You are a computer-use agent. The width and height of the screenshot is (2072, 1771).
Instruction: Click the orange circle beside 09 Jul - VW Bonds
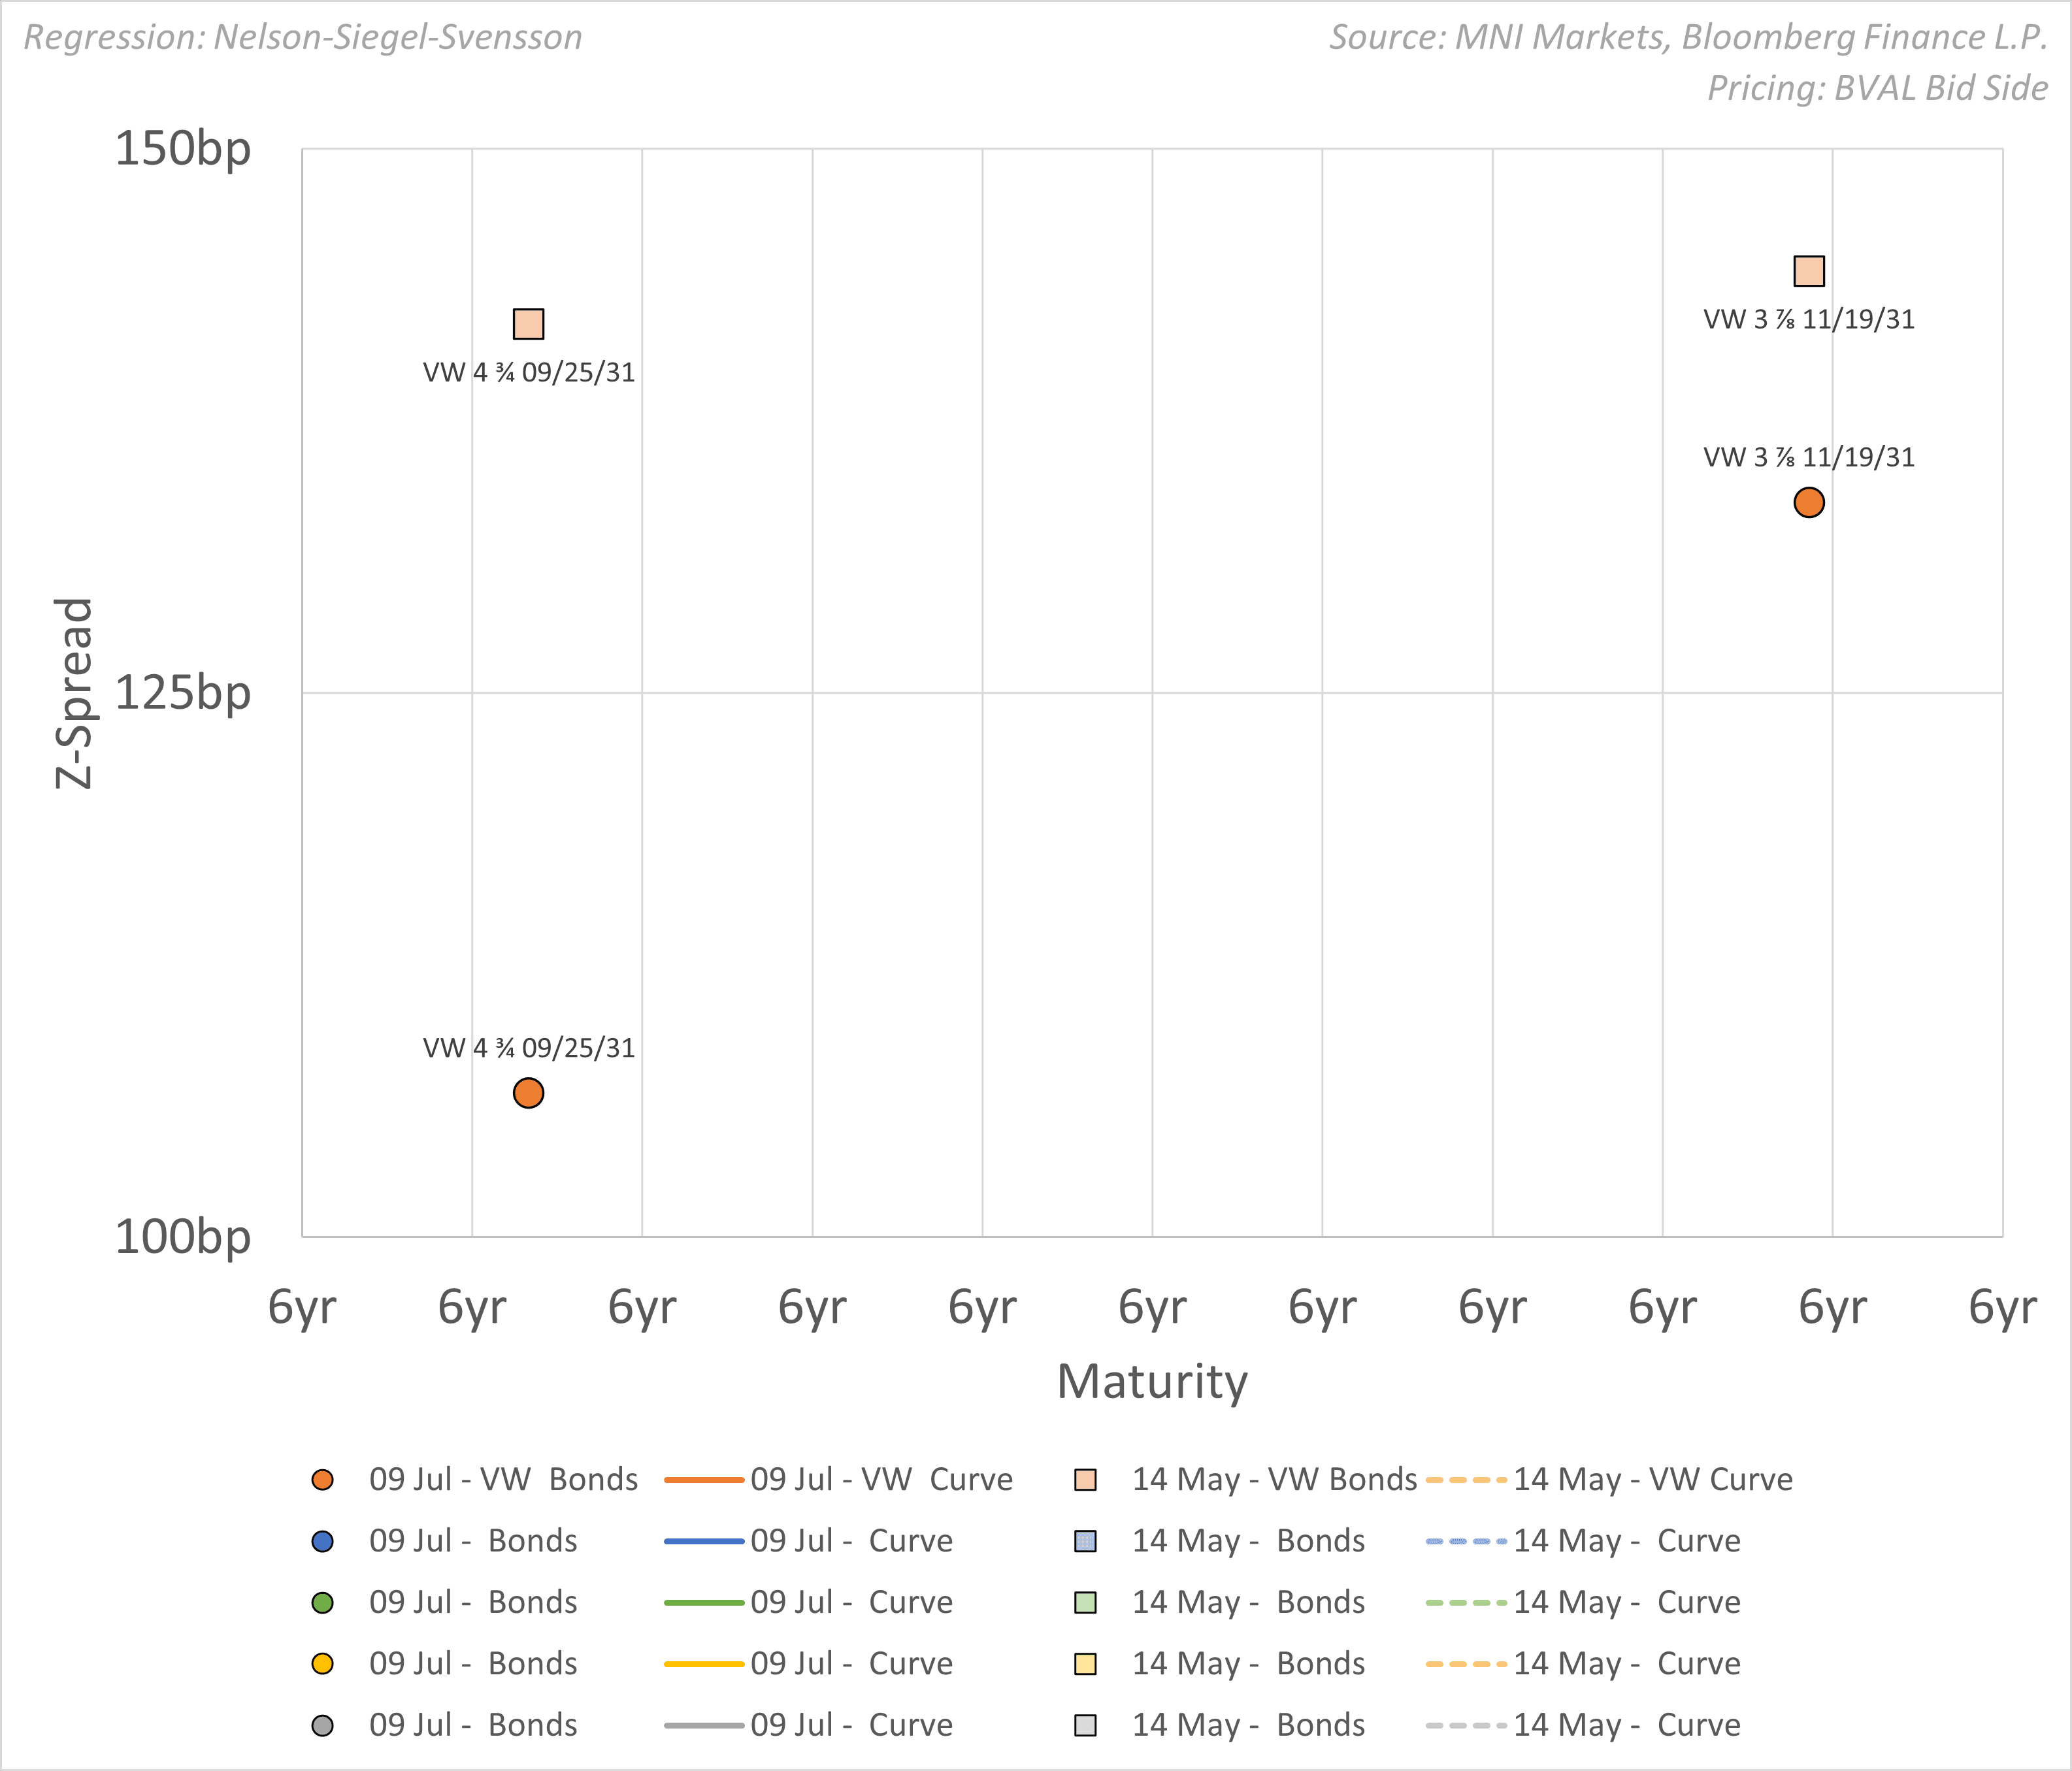coord(322,1480)
